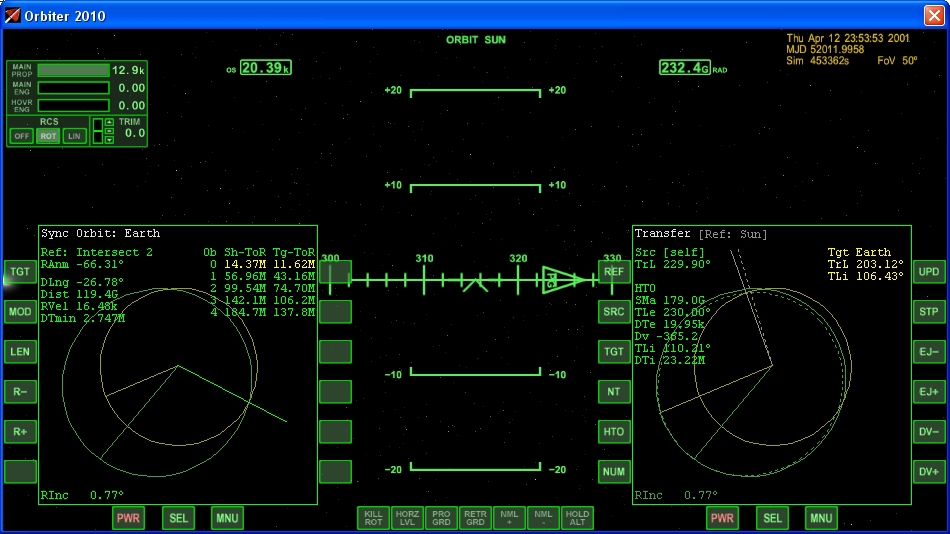Open the right MFD MNU button menu
Viewport: 950px width, 534px height.
[821, 518]
